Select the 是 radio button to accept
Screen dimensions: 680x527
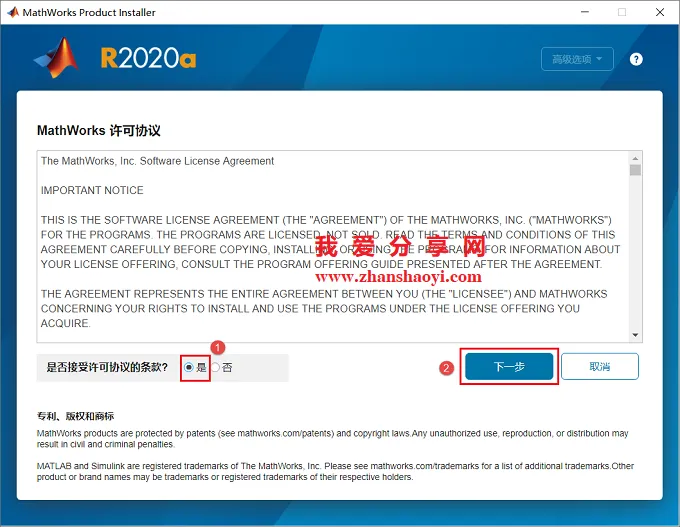pyautogui.click(x=189, y=367)
